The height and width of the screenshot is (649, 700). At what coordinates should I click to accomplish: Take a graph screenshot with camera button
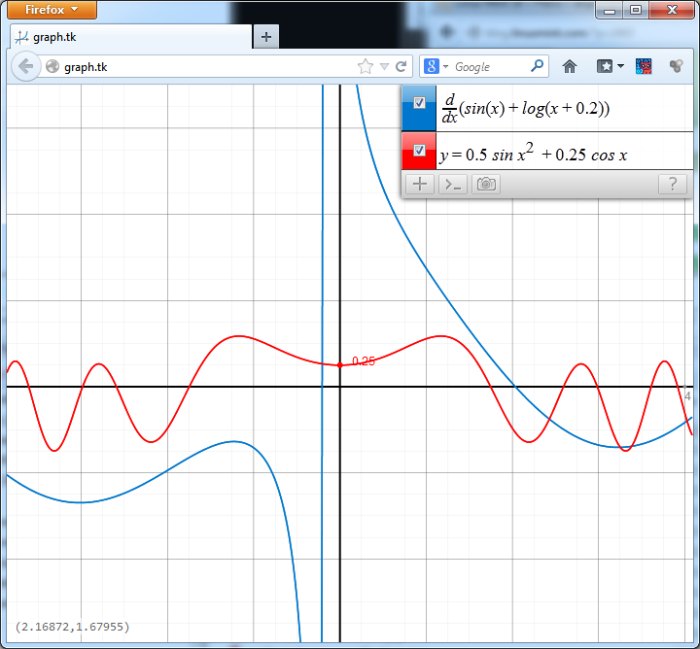(x=486, y=184)
